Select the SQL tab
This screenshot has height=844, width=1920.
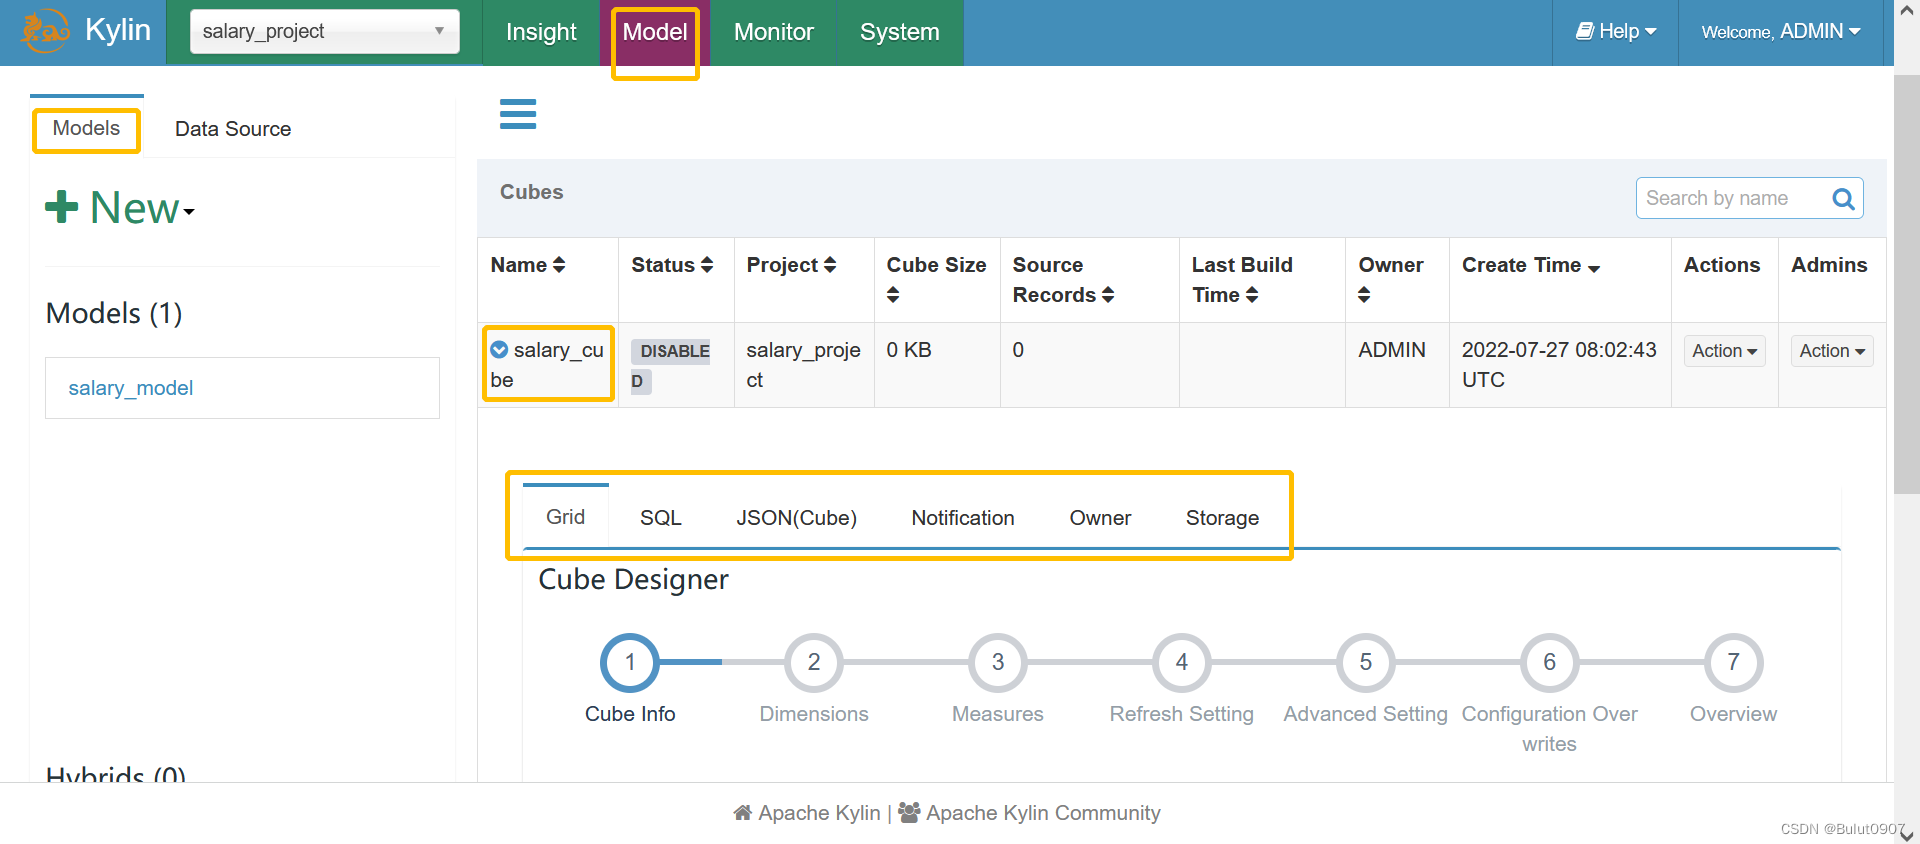(660, 518)
